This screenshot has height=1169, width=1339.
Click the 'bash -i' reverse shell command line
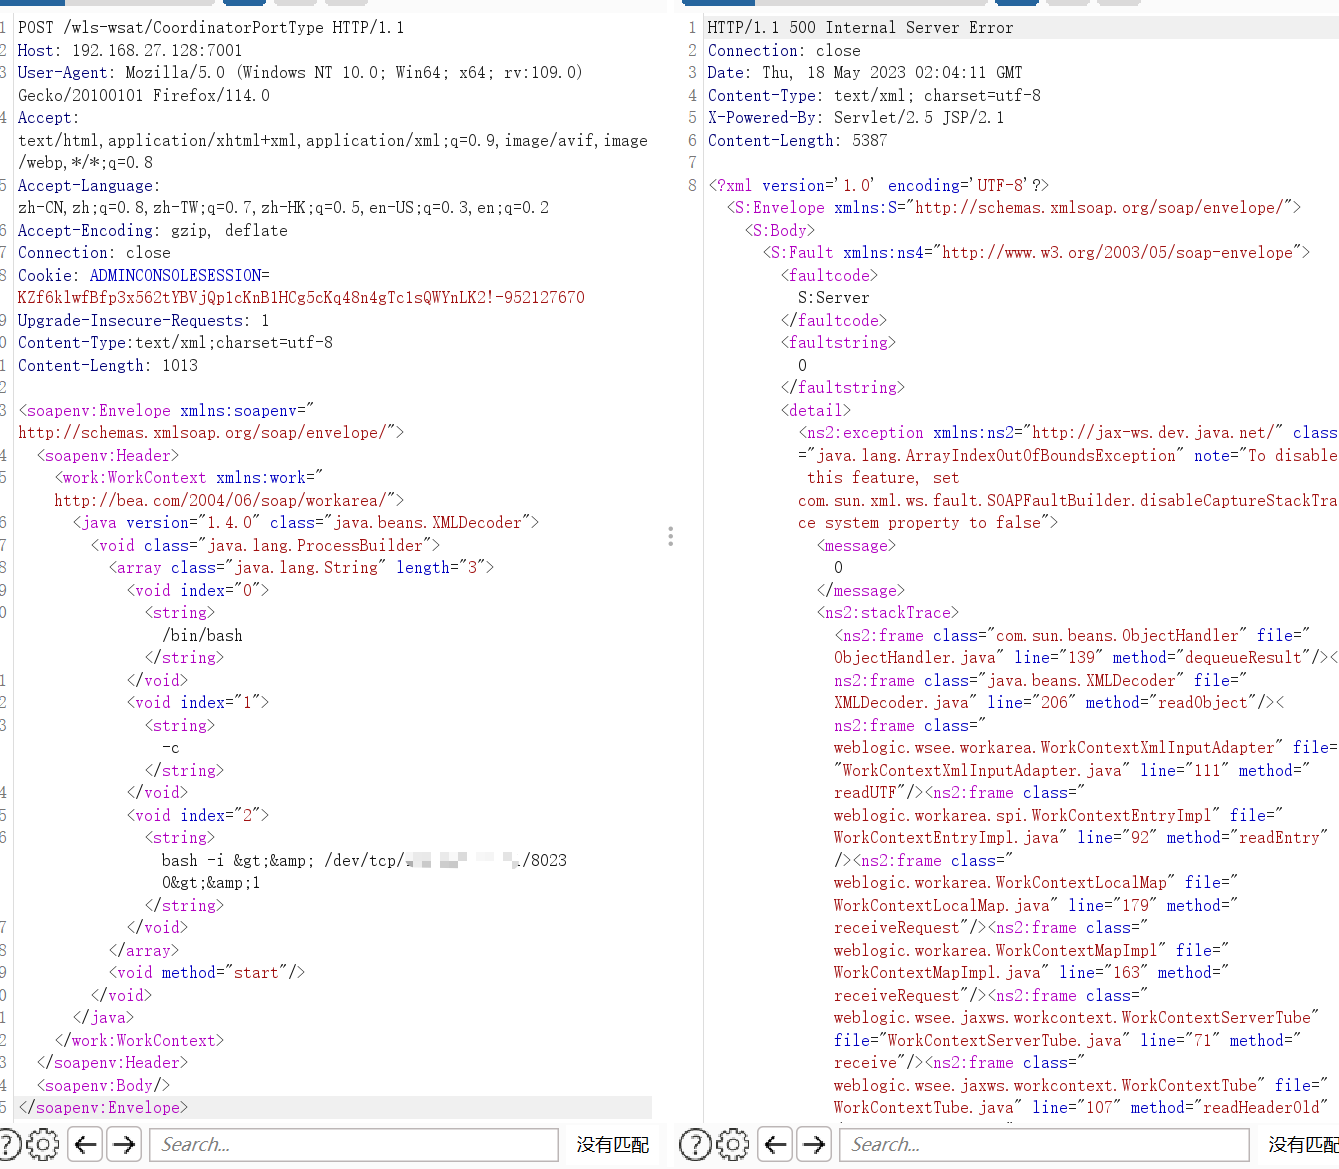[x=364, y=861]
